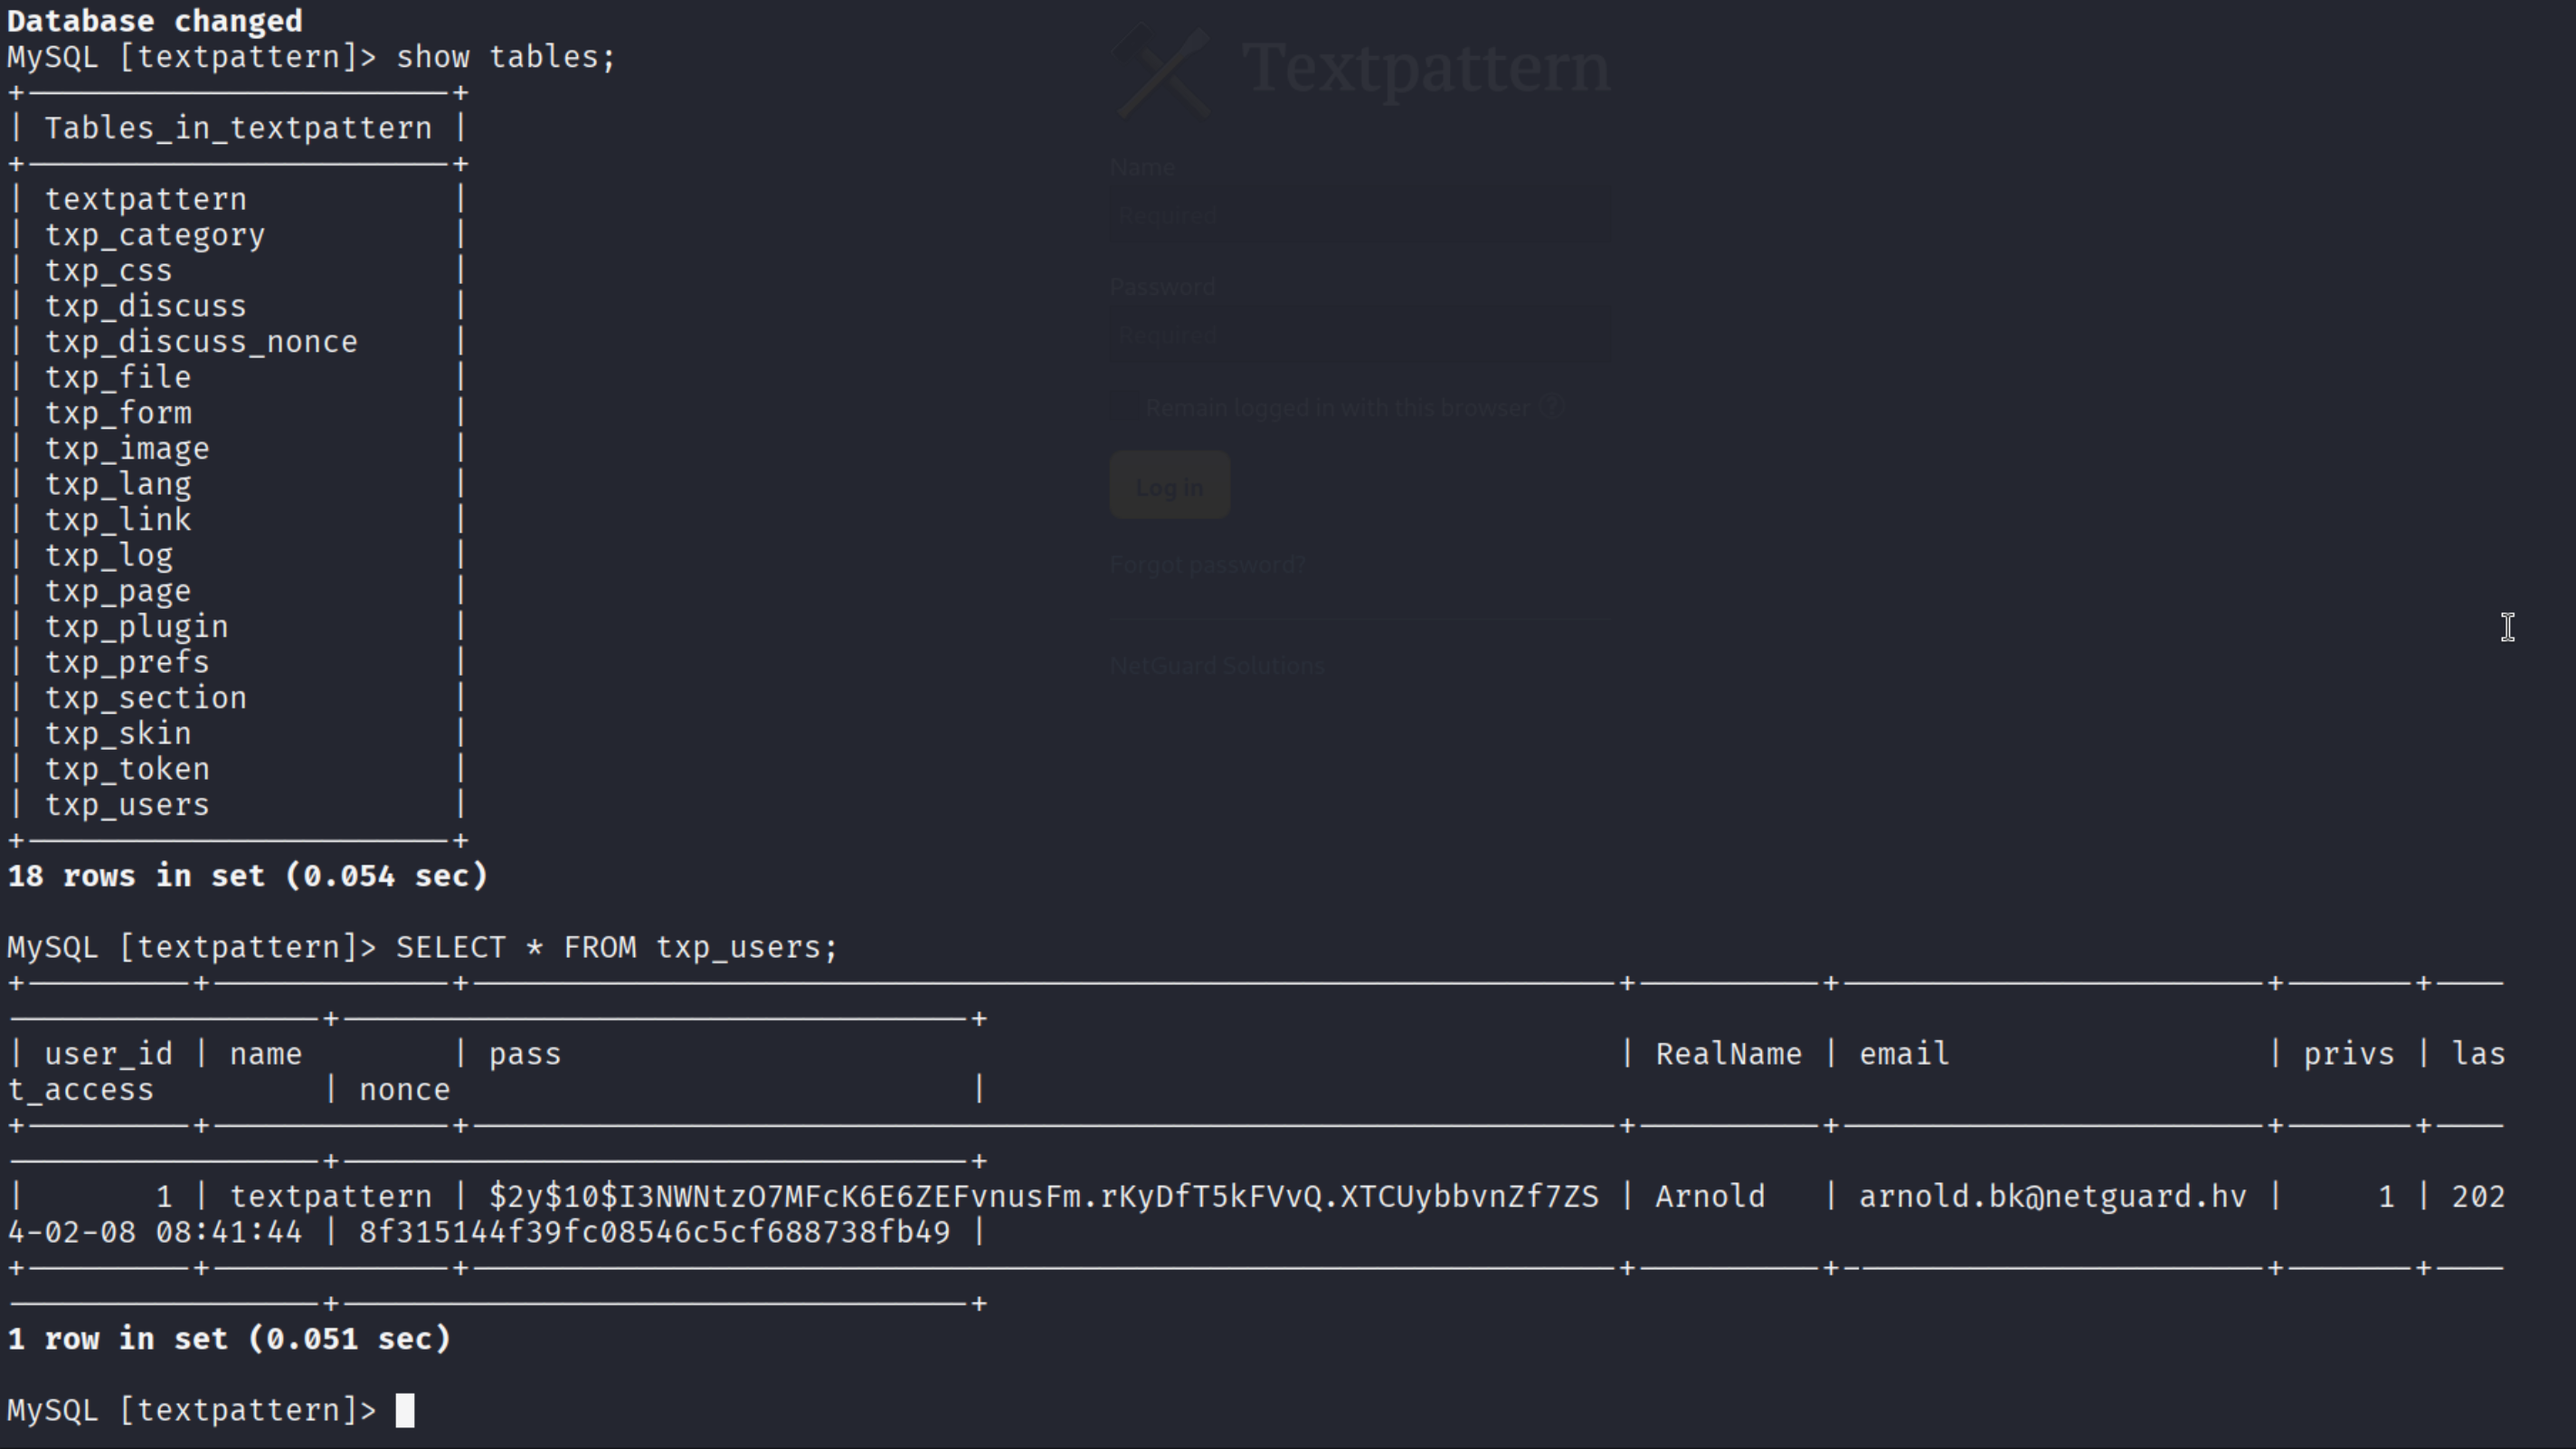The image size is (2576, 1449).
Task: Click the final MySQL prompt cursor block
Action: click(x=405, y=1410)
